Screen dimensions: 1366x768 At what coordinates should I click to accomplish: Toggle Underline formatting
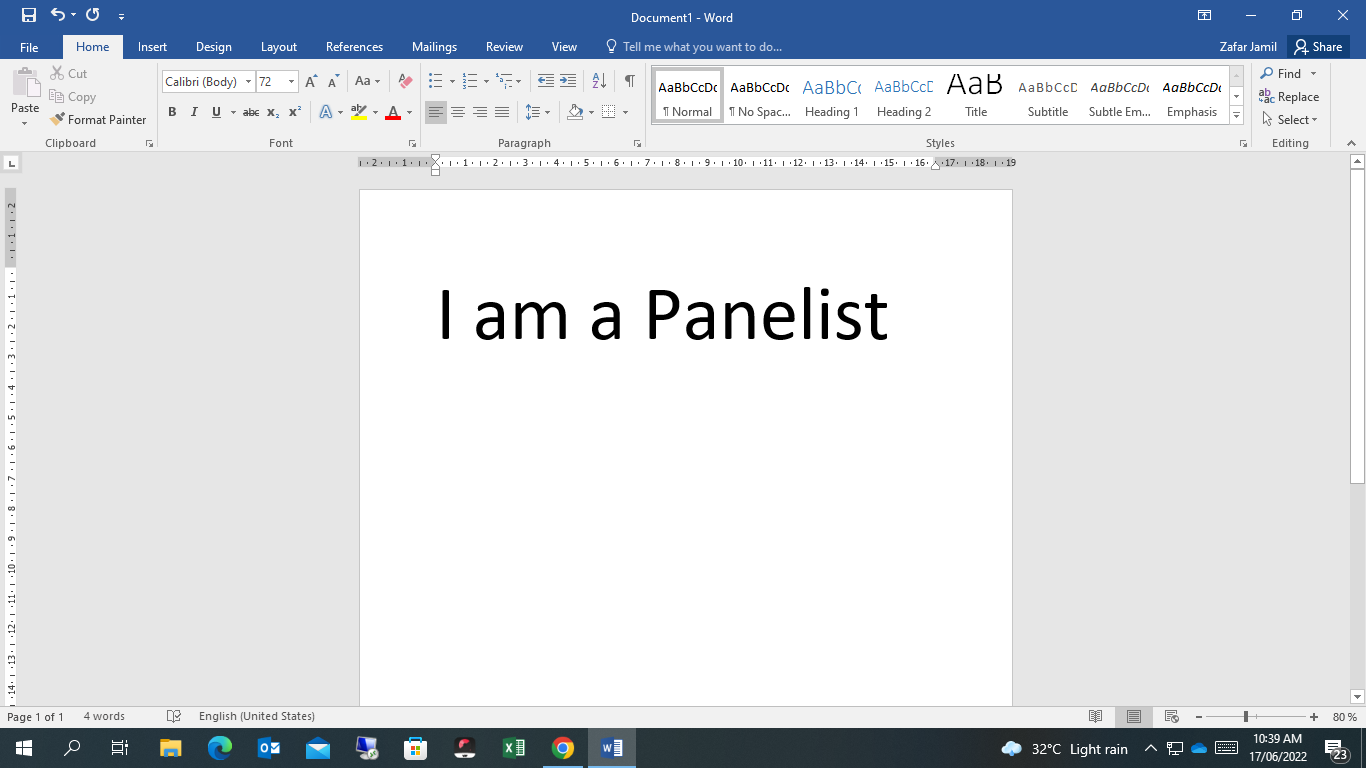pos(216,112)
